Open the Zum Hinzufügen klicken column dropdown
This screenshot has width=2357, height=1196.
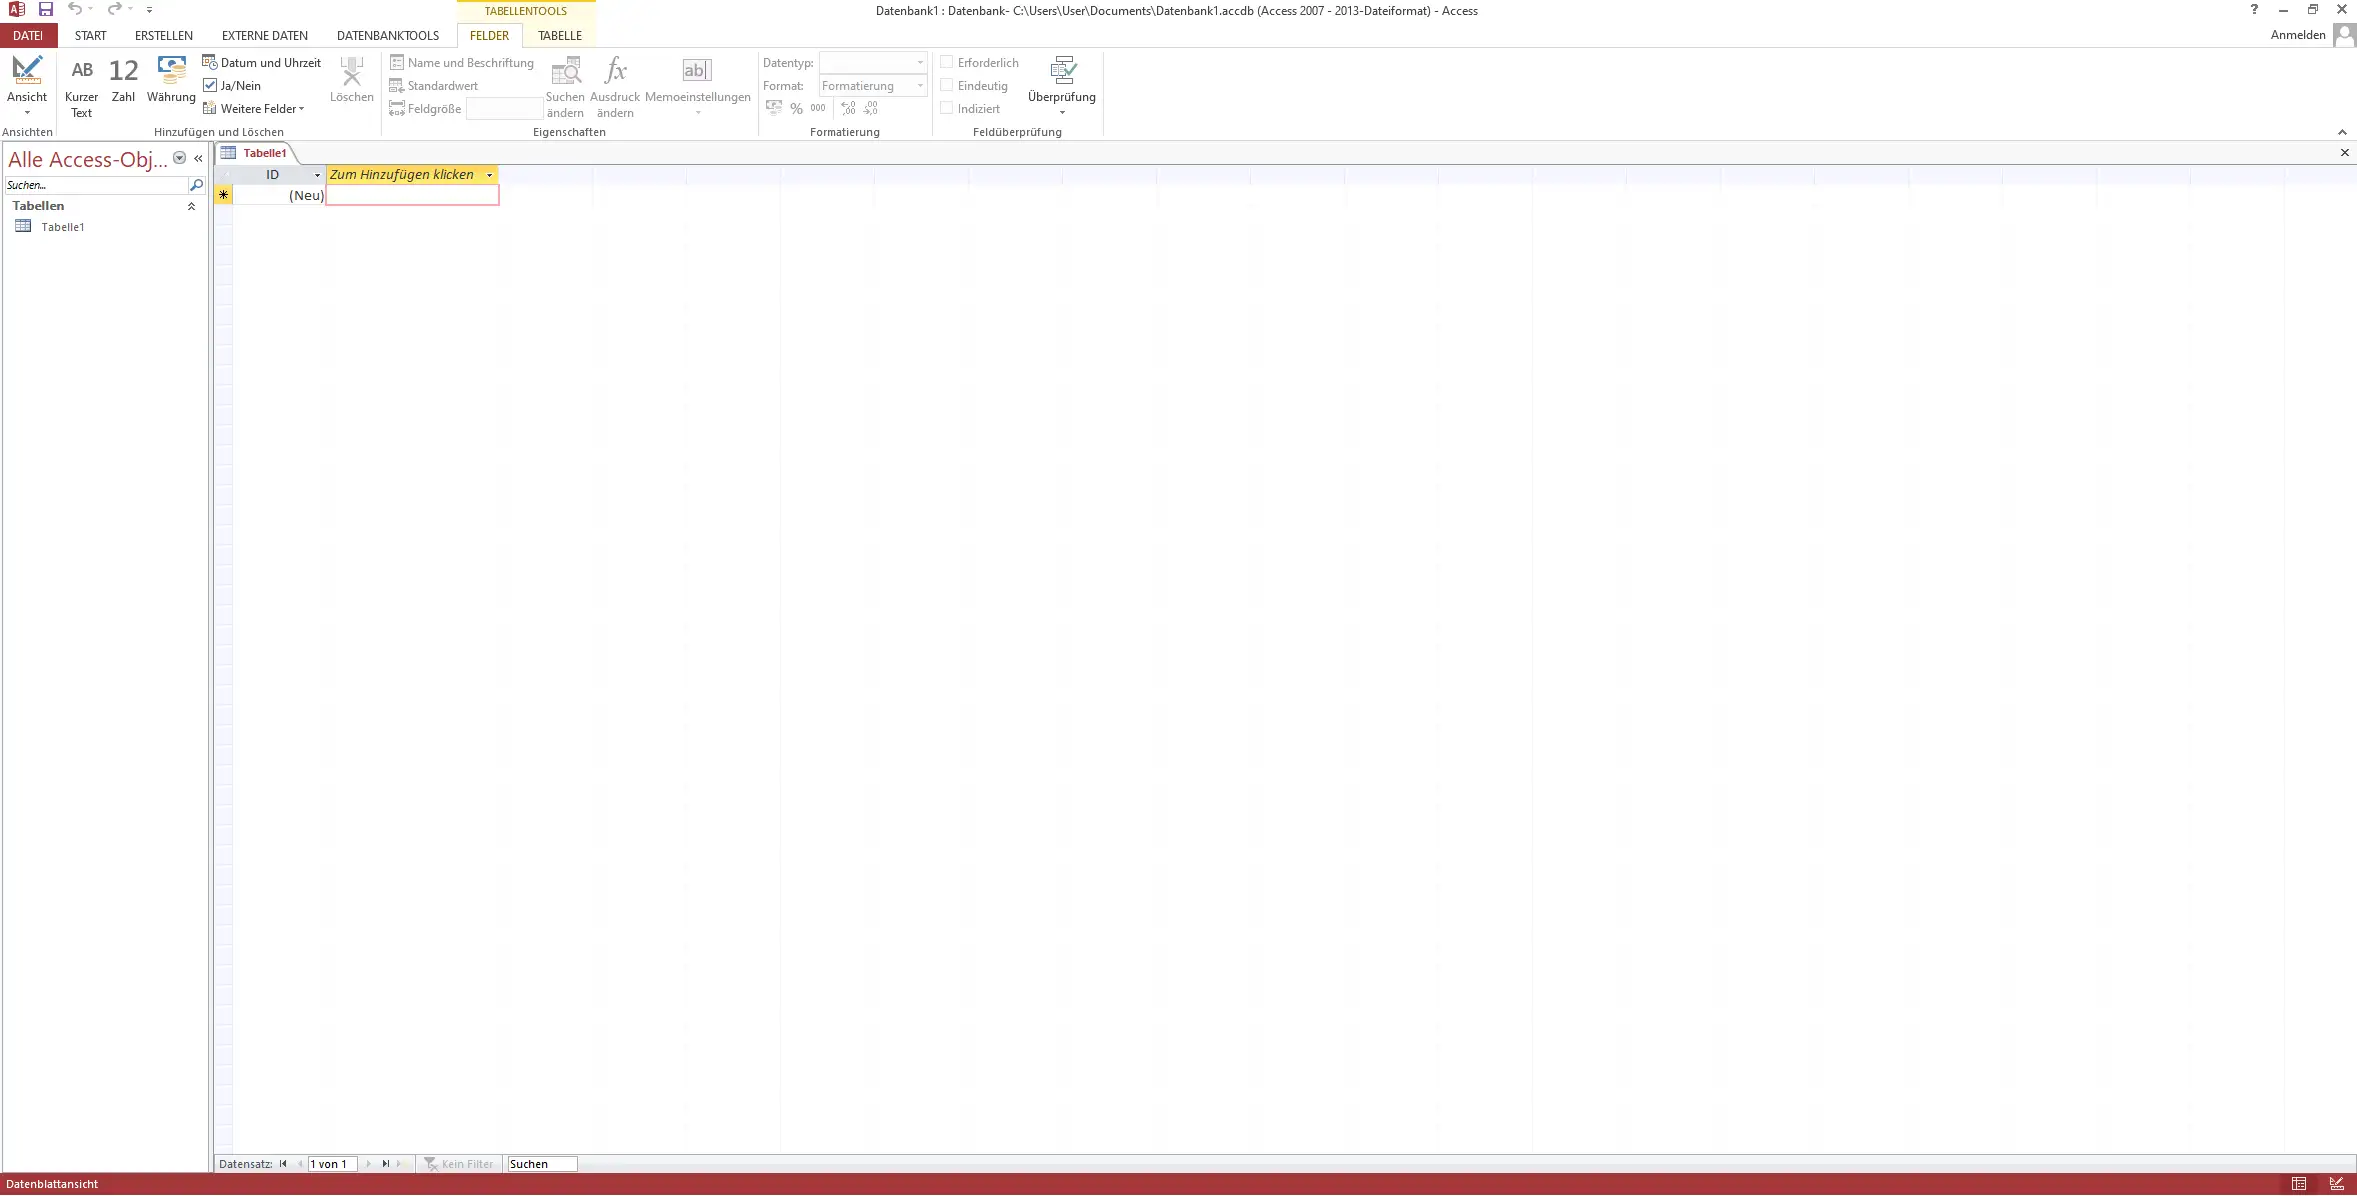(489, 175)
